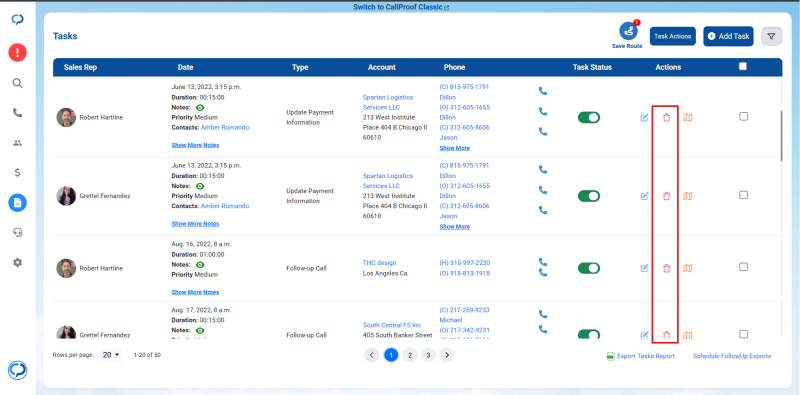
Task: Expand Show More phones in Robert Hartline's June task
Action: click(x=455, y=148)
